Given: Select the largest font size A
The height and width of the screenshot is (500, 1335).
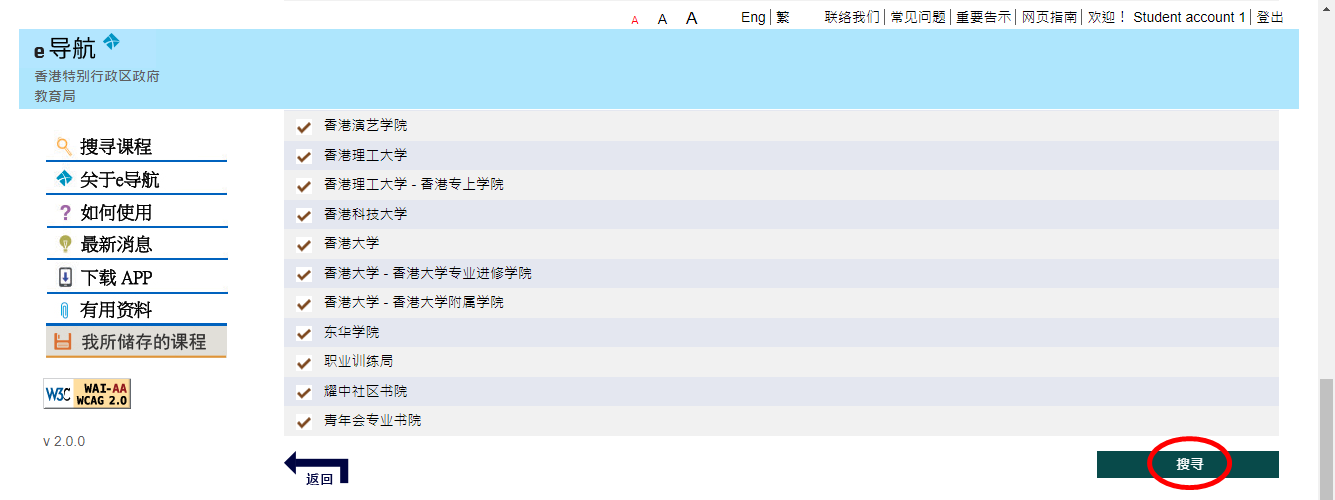Looking at the screenshot, I should pos(691,18).
